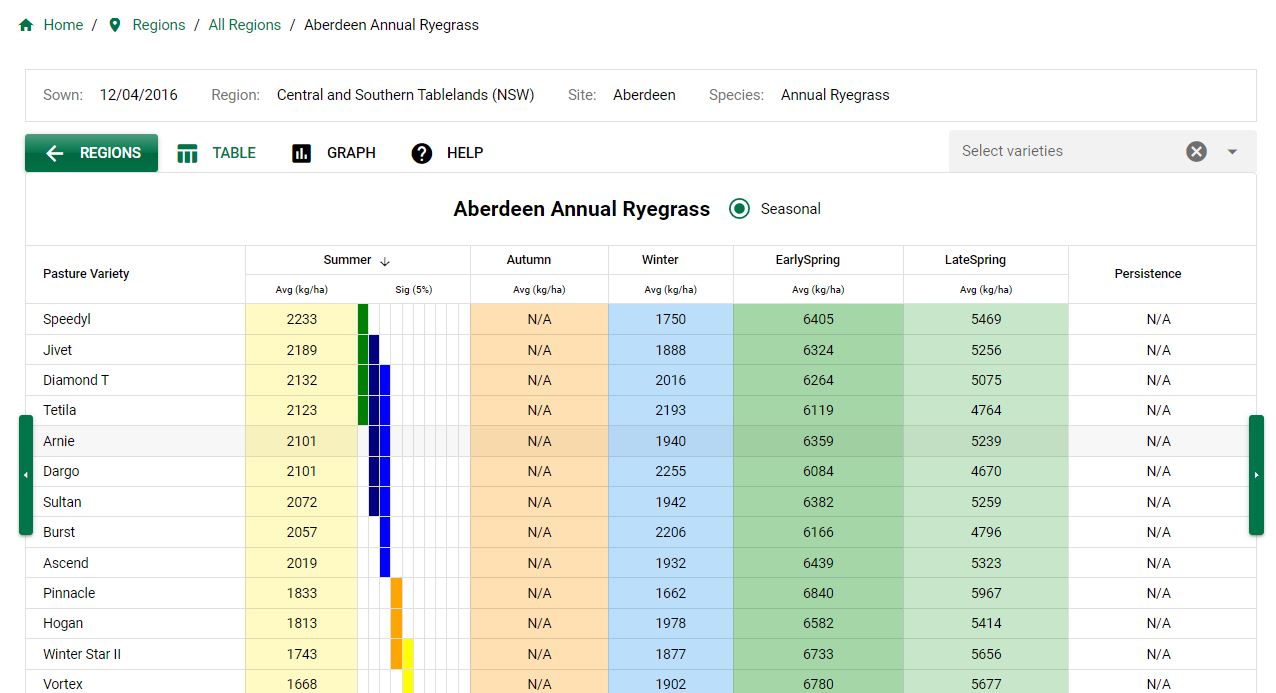Expand the right side panel handle

pos(1256,475)
